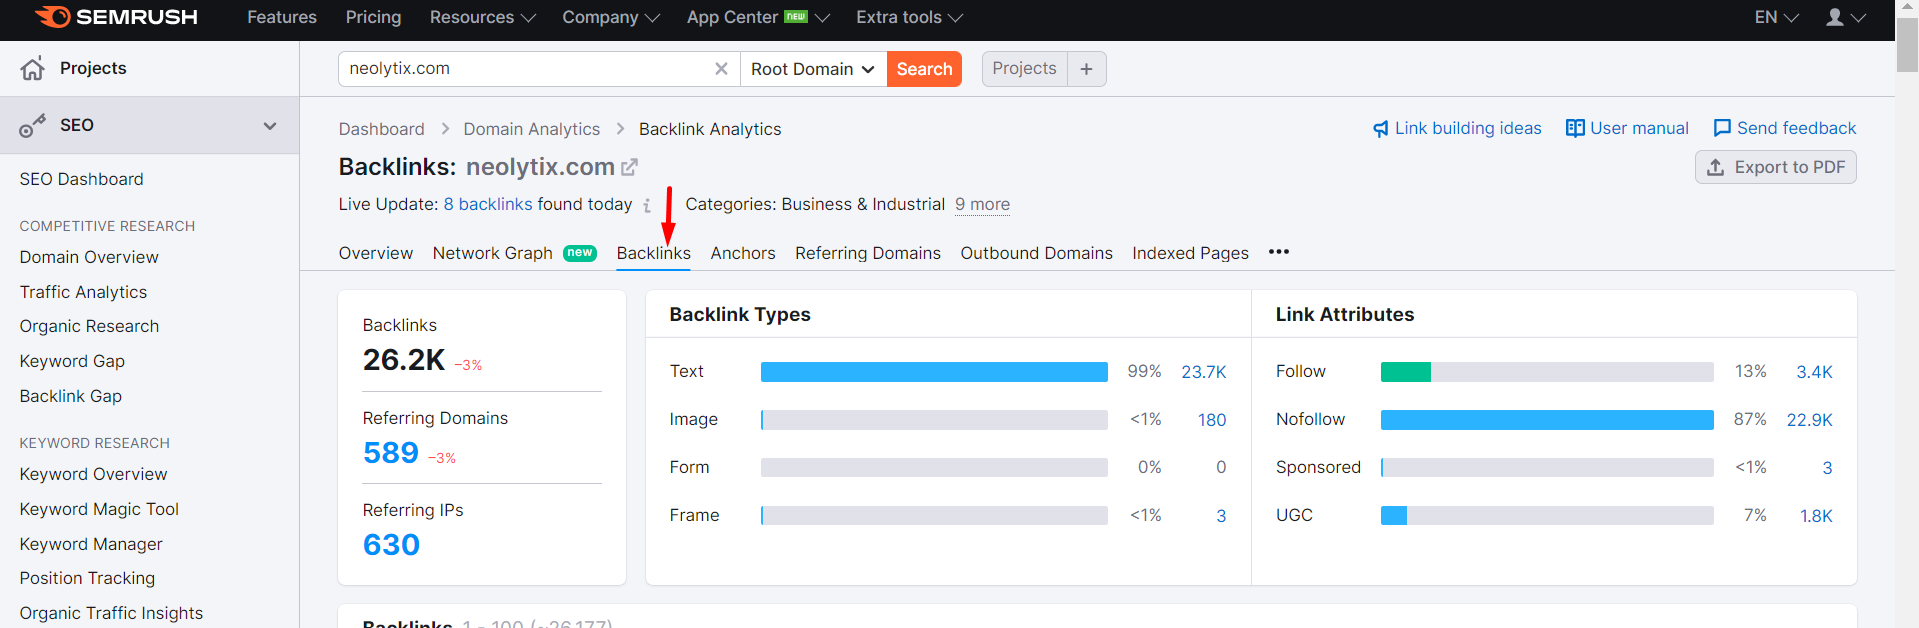Image resolution: width=1919 pixels, height=628 pixels.
Task: Expand the 9 more categories link
Action: pos(982,204)
